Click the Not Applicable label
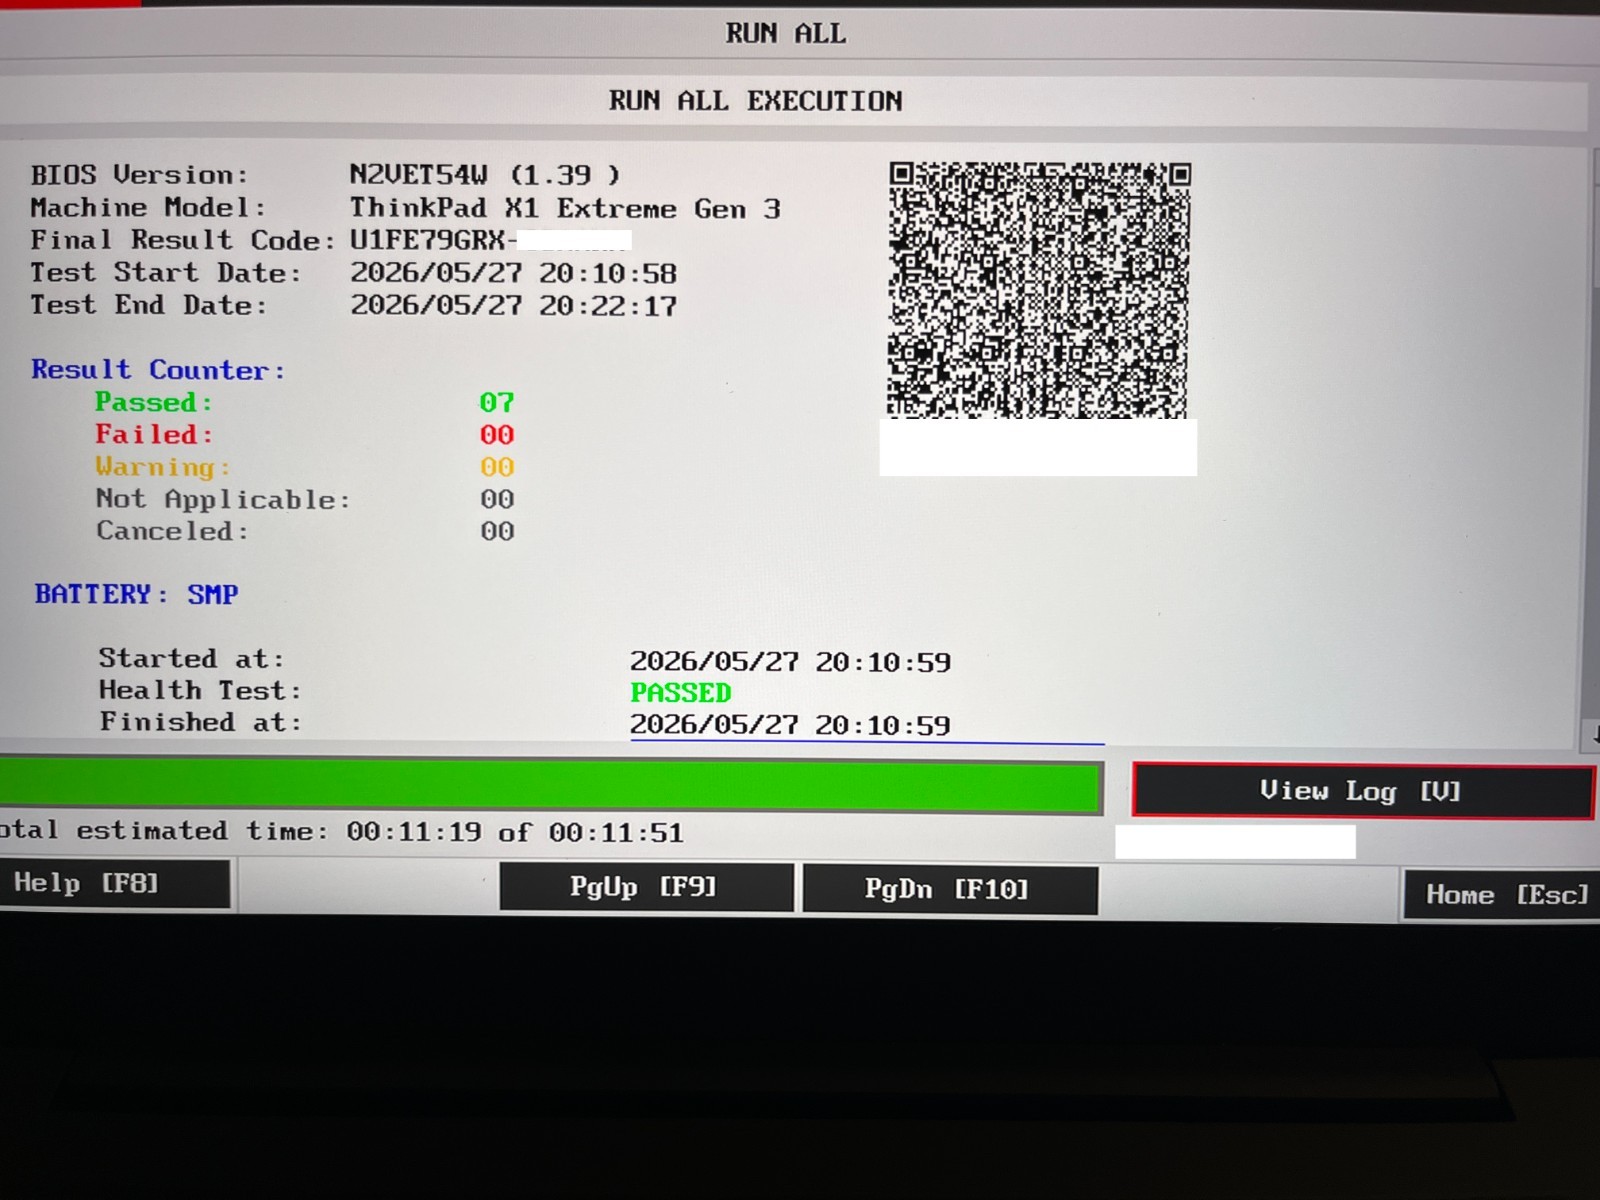Image resolution: width=1600 pixels, height=1200 pixels. tap(223, 499)
